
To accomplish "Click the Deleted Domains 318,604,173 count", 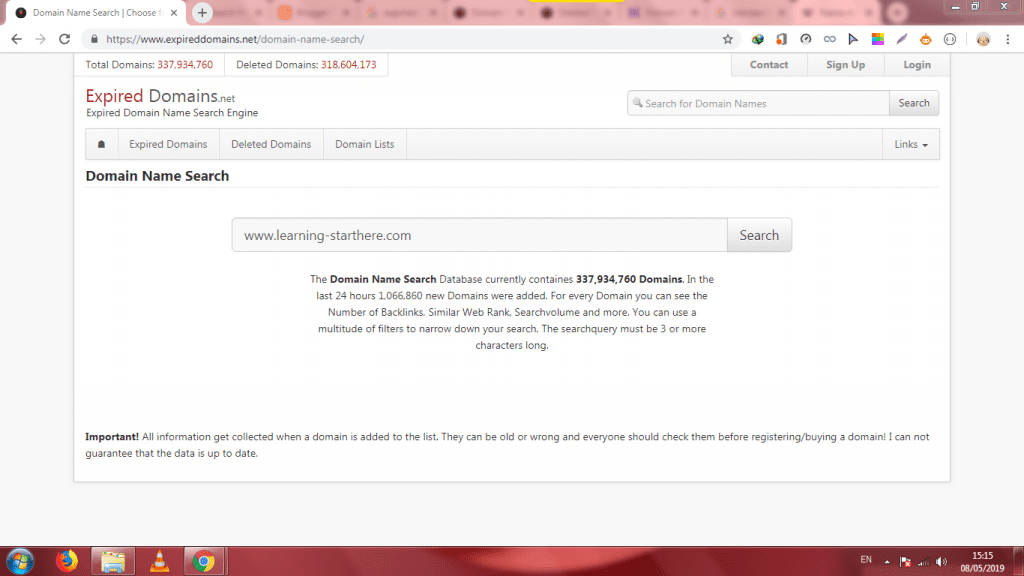I will 349,65.
